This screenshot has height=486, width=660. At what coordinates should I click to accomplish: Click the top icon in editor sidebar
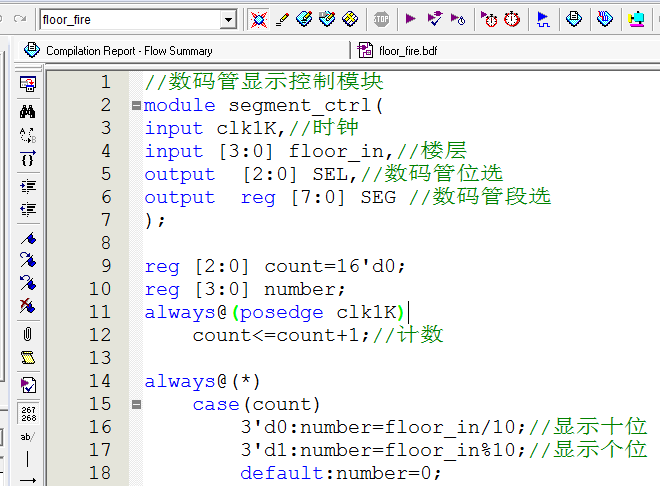coord(28,84)
